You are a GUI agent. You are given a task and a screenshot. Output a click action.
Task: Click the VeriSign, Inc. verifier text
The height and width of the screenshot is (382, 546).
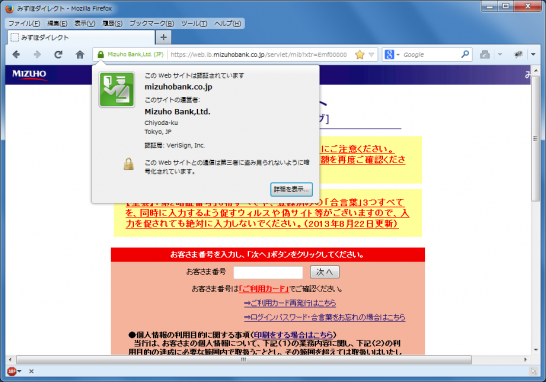click(186, 146)
